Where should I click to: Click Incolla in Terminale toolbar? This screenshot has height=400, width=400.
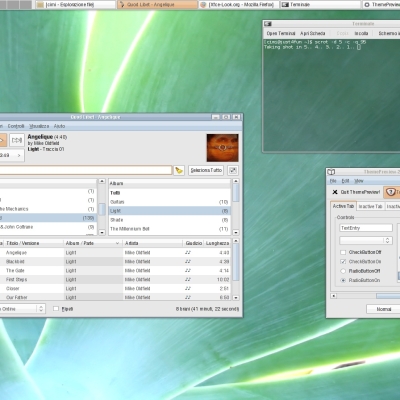(361, 33)
